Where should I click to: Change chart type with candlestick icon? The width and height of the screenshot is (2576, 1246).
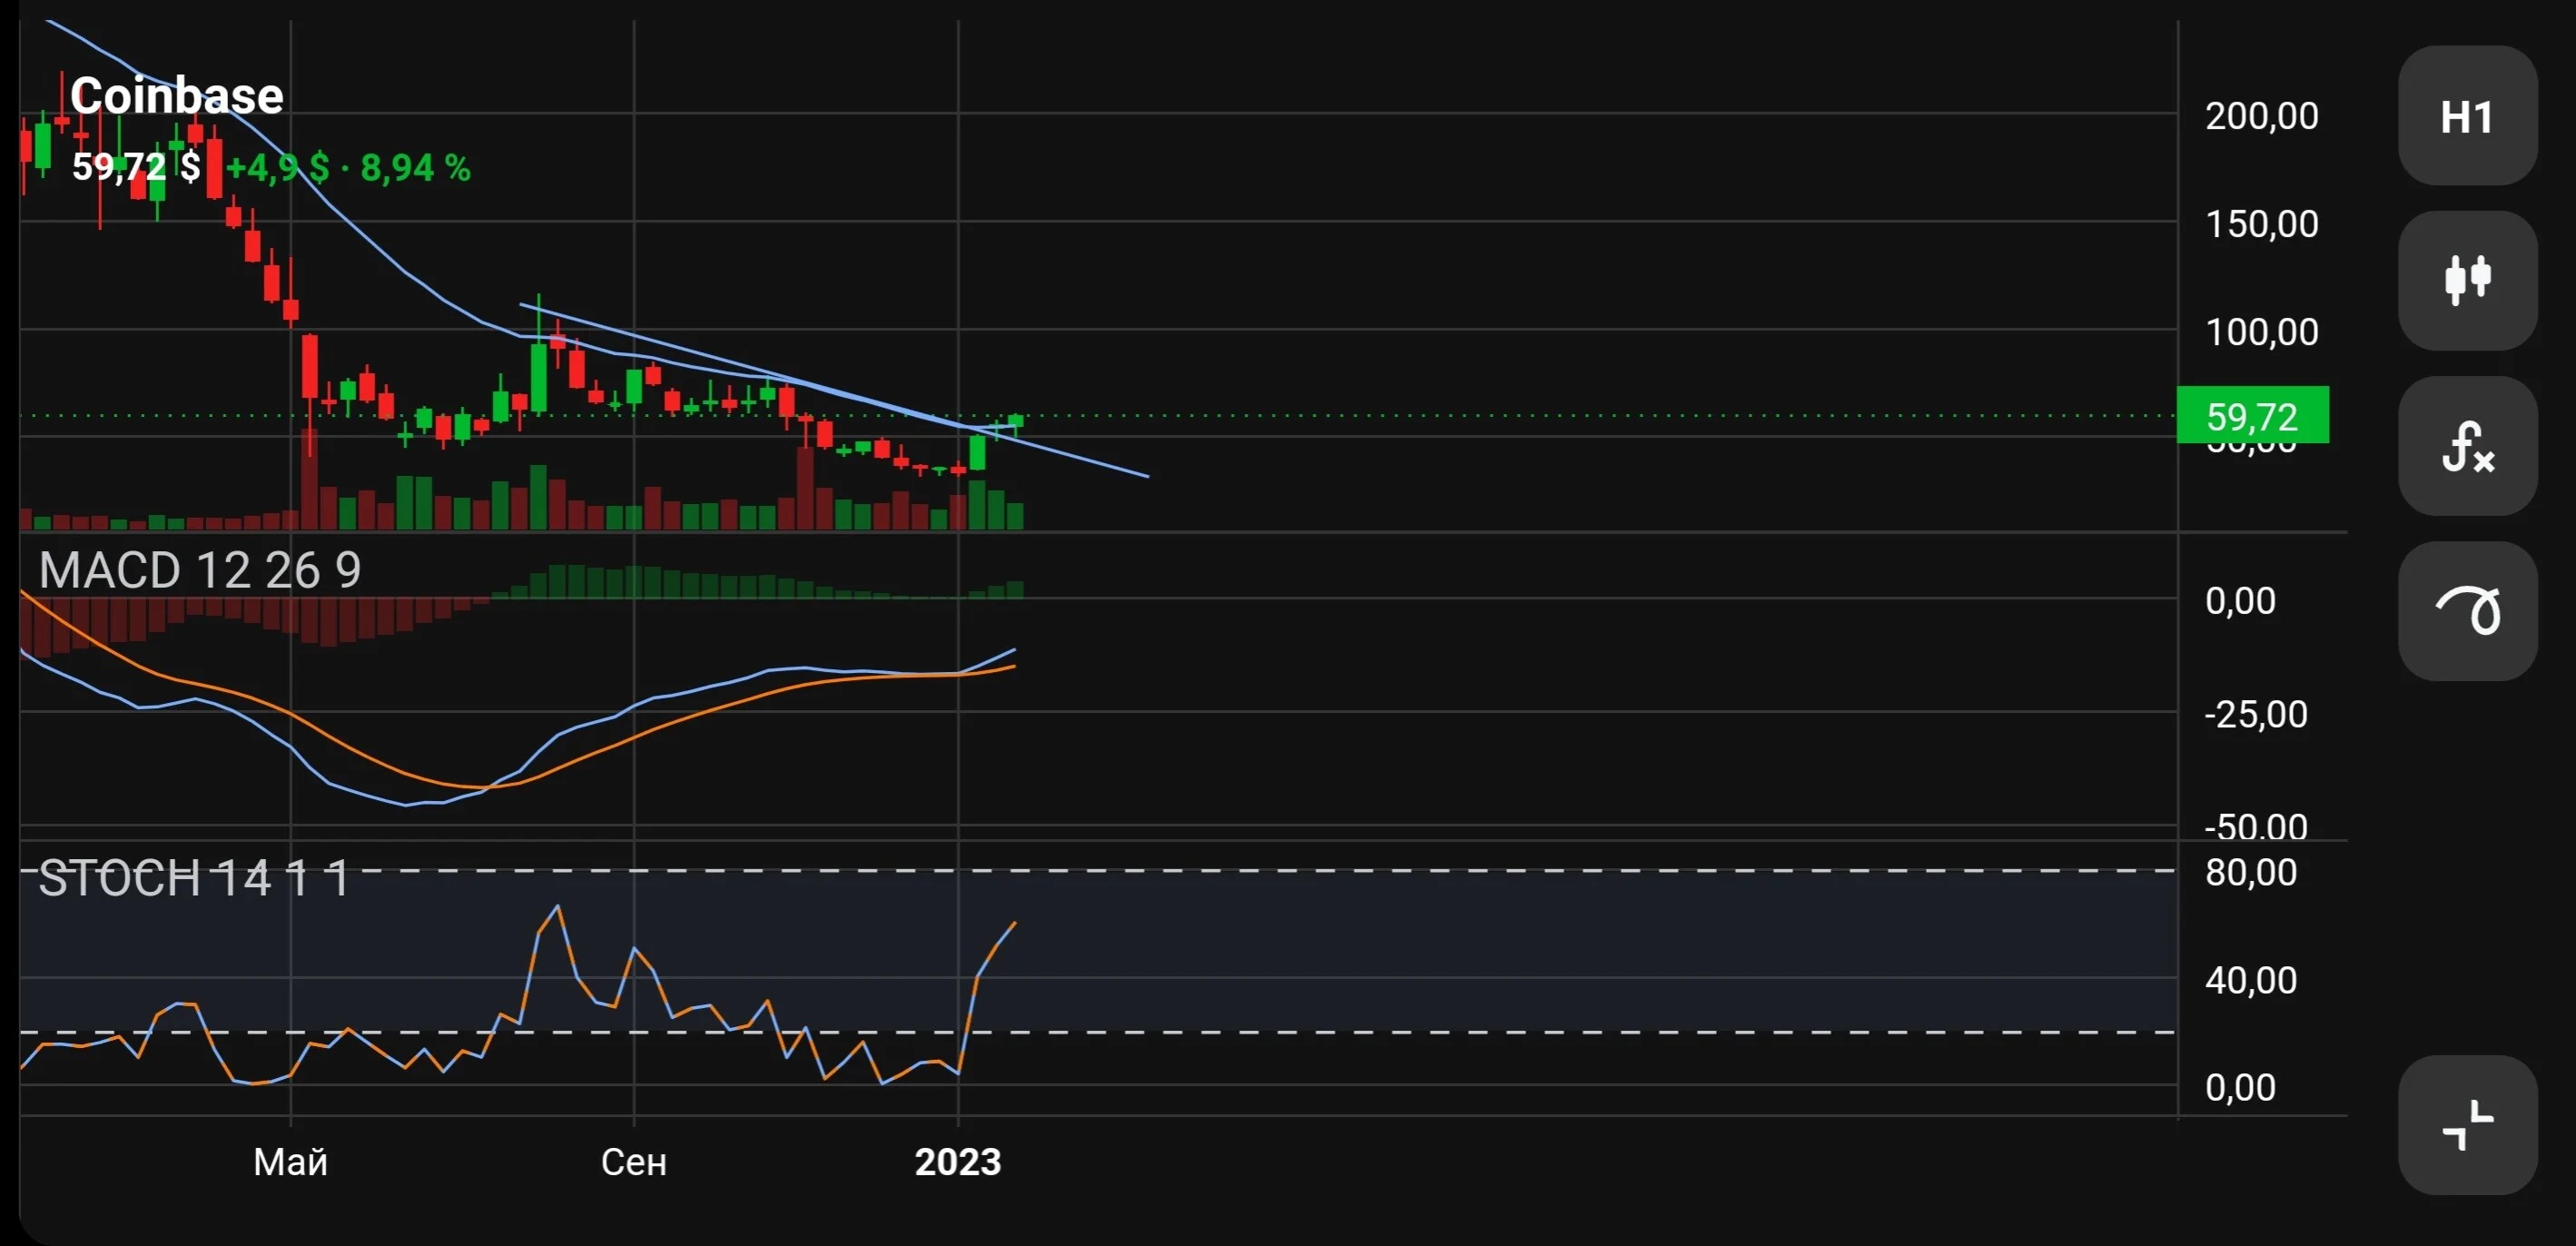point(2467,281)
